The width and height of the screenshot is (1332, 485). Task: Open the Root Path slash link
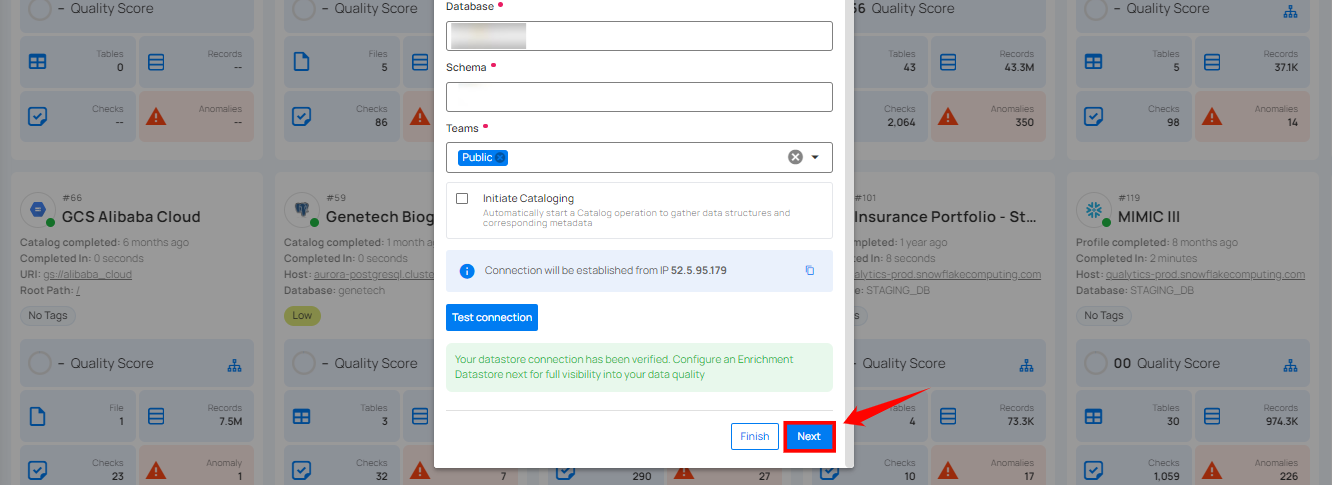(x=78, y=290)
